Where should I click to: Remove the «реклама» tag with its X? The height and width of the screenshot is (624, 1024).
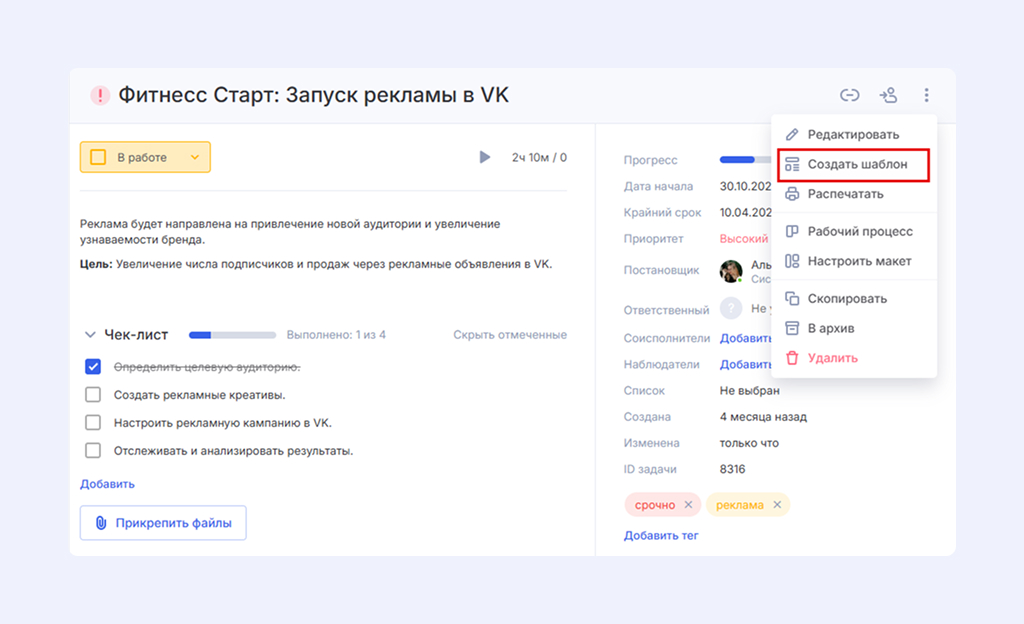[x=777, y=505]
